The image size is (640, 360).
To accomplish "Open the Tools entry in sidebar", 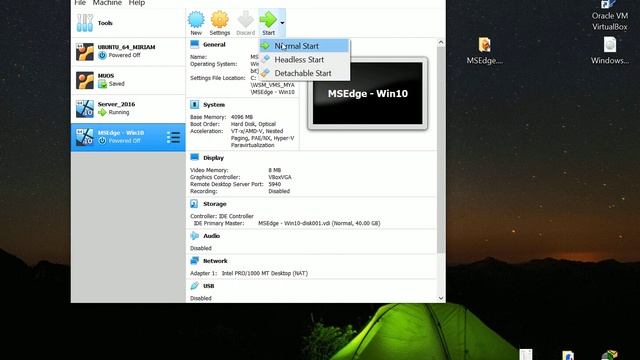I will coord(128,23).
